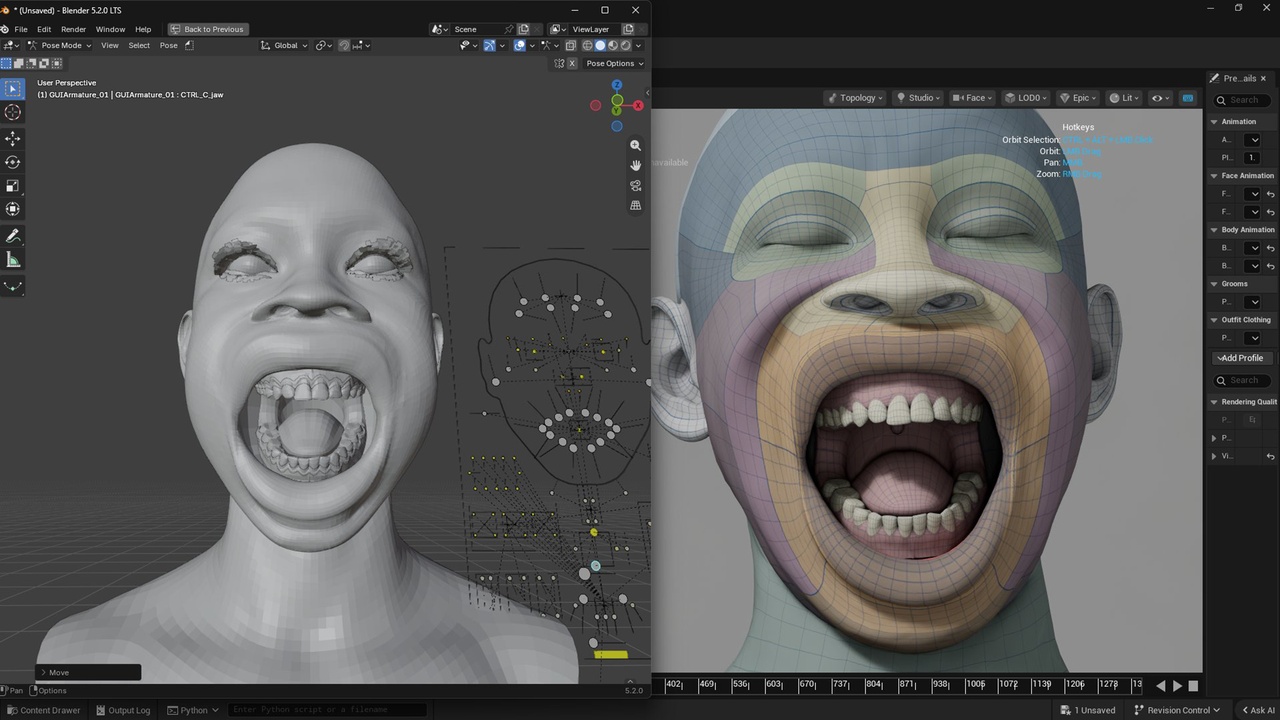This screenshot has height=720, width=1280.
Task: Toggle X-ray display in Blender header
Action: coord(571,45)
